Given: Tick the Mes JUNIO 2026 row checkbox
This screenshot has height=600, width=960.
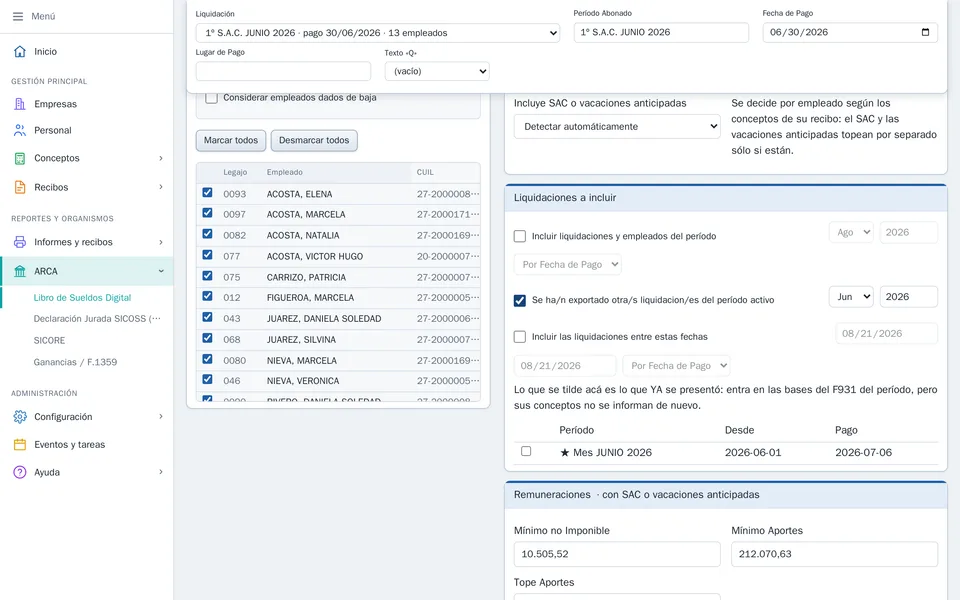Looking at the screenshot, I should tap(526, 451).
